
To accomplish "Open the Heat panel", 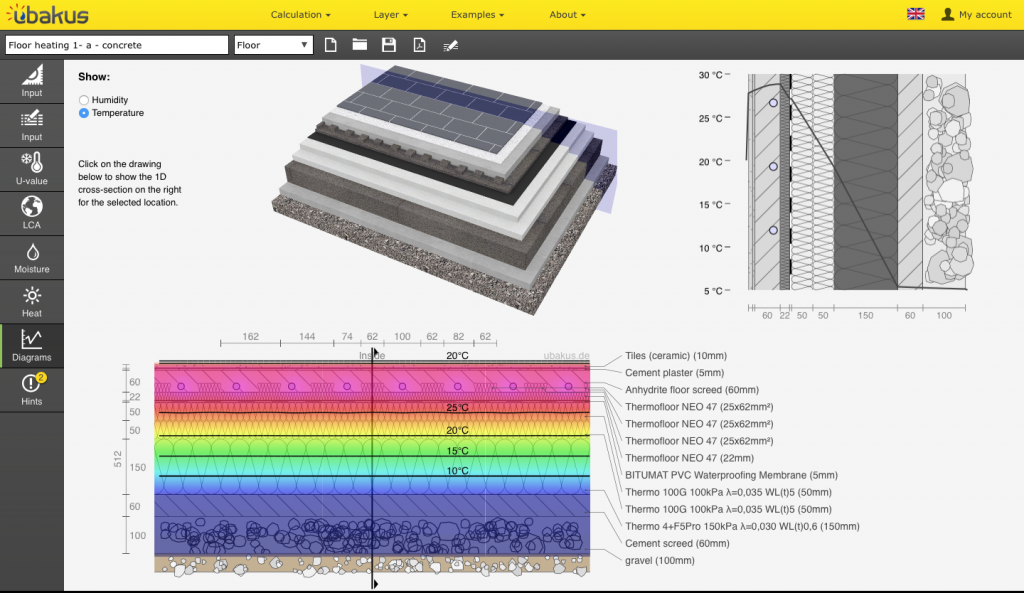I will pos(32,301).
